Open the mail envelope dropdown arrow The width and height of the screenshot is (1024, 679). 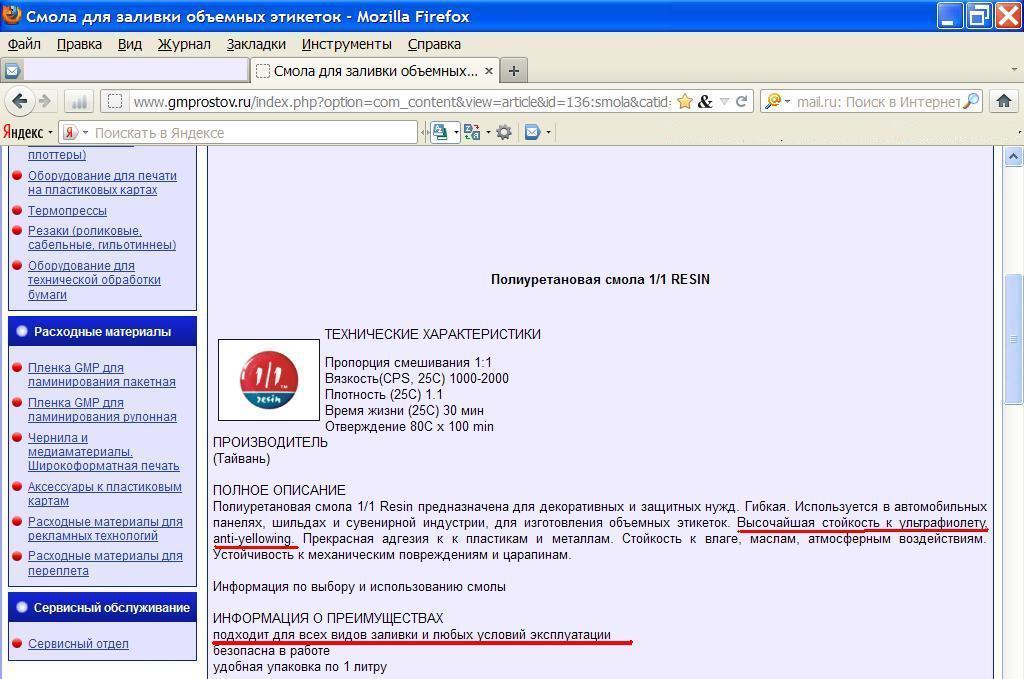(548, 133)
